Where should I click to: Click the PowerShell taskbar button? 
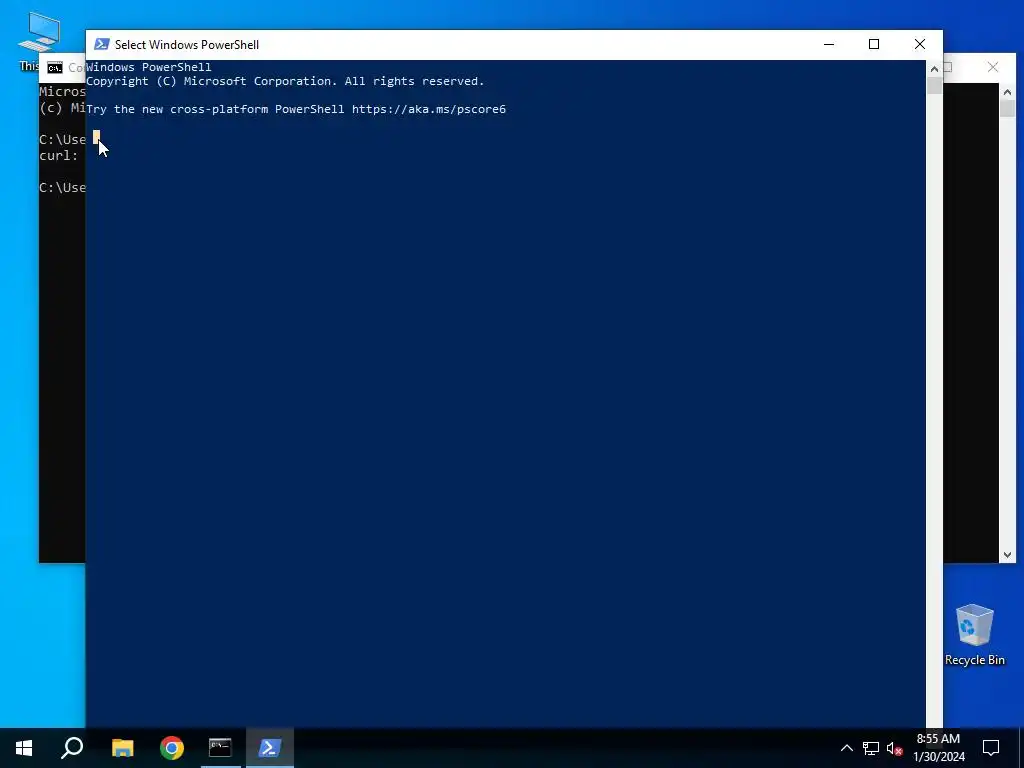pyautogui.click(x=270, y=748)
